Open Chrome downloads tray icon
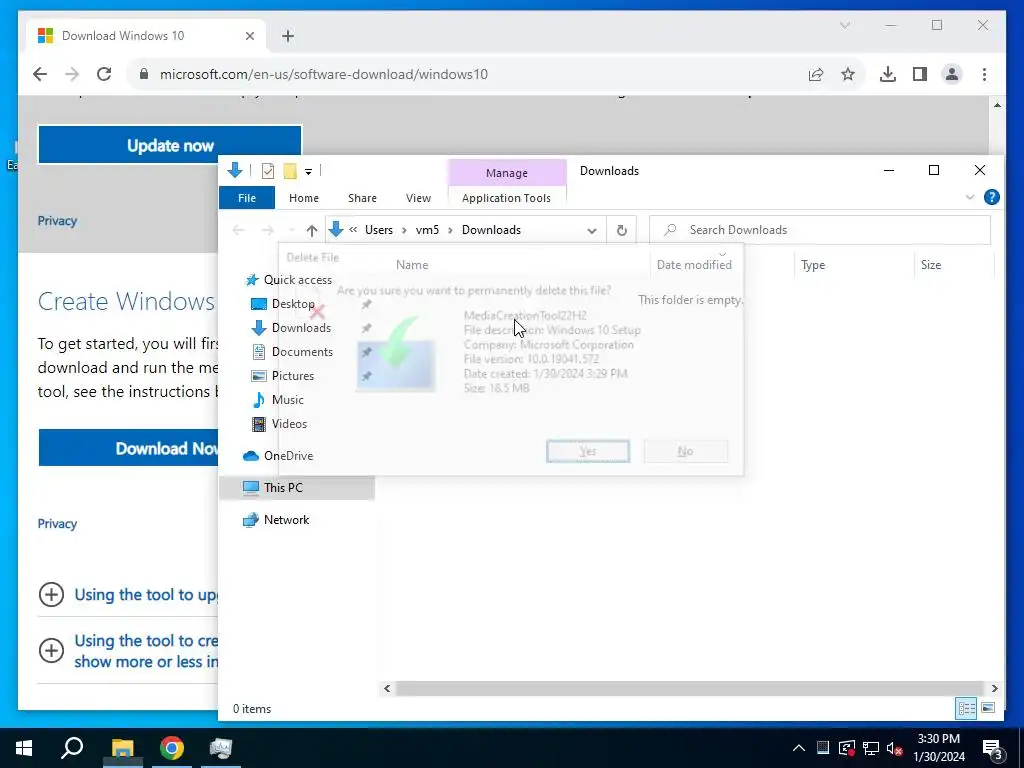 tap(888, 74)
